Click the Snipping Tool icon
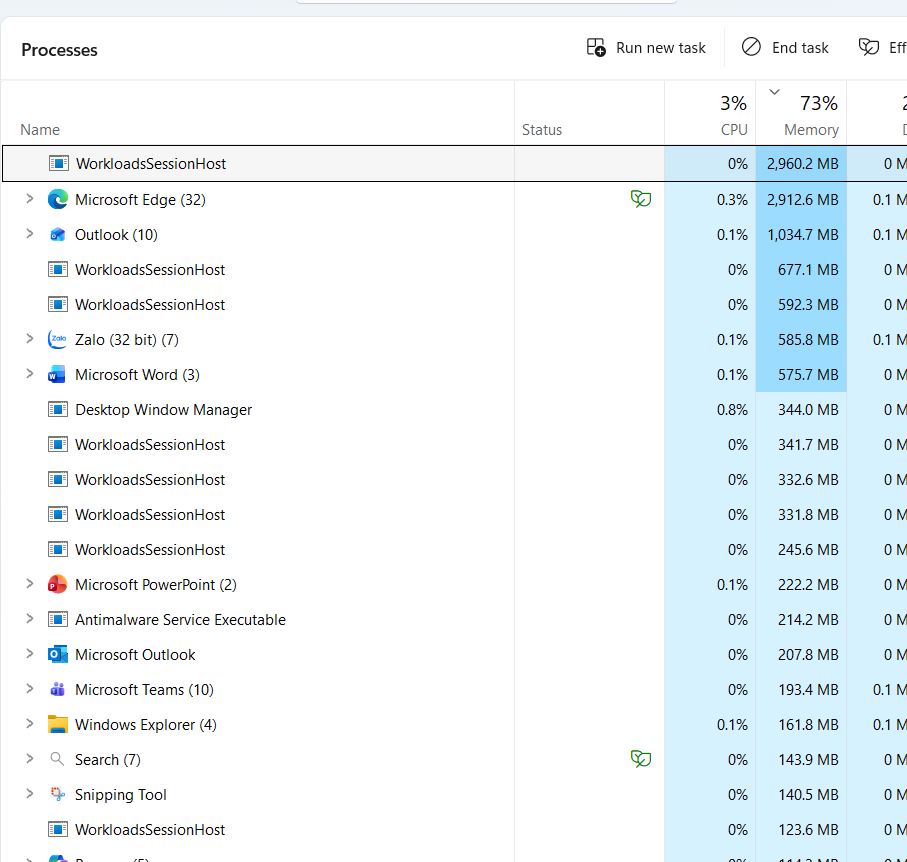This screenshot has height=862, width=907. 58,794
